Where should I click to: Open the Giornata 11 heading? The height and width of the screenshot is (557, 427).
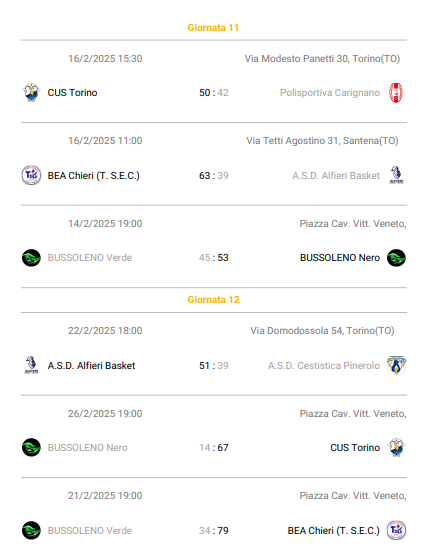(x=213, y=28)
